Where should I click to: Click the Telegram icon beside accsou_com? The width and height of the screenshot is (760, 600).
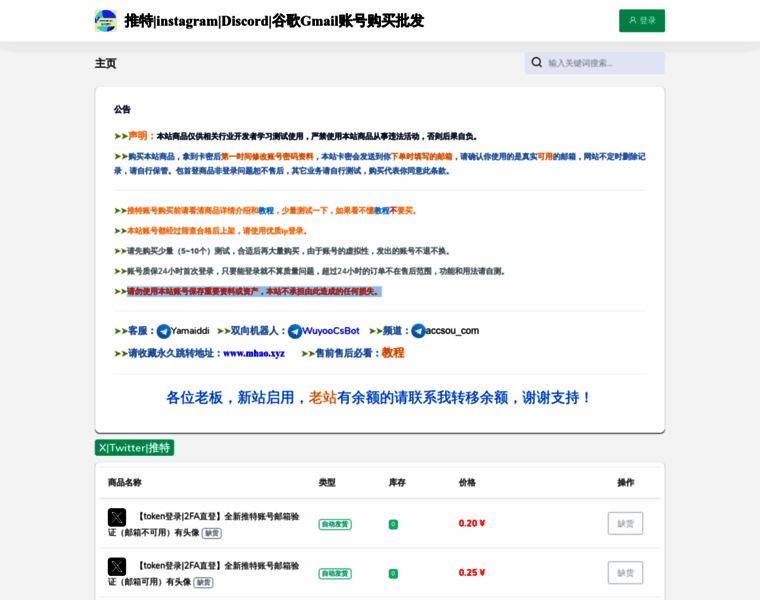tap(418, 331)
